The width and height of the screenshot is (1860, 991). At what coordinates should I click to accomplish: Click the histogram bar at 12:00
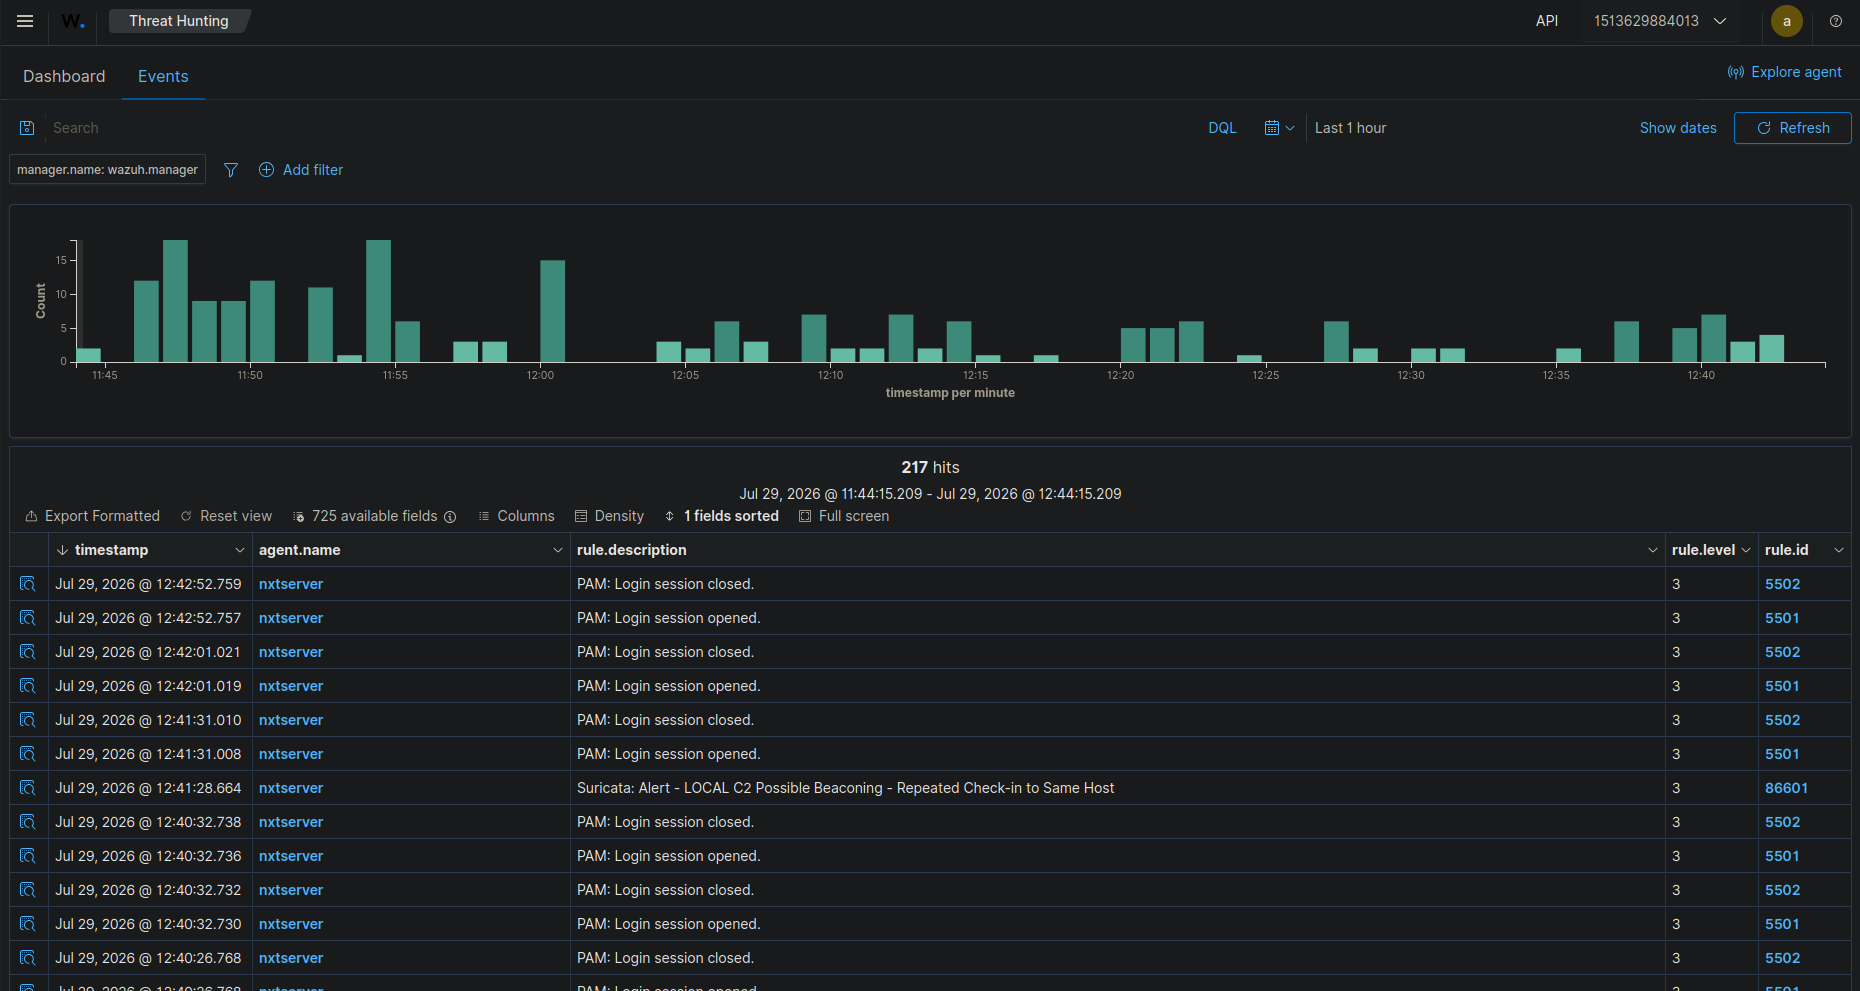pos(553,311)
